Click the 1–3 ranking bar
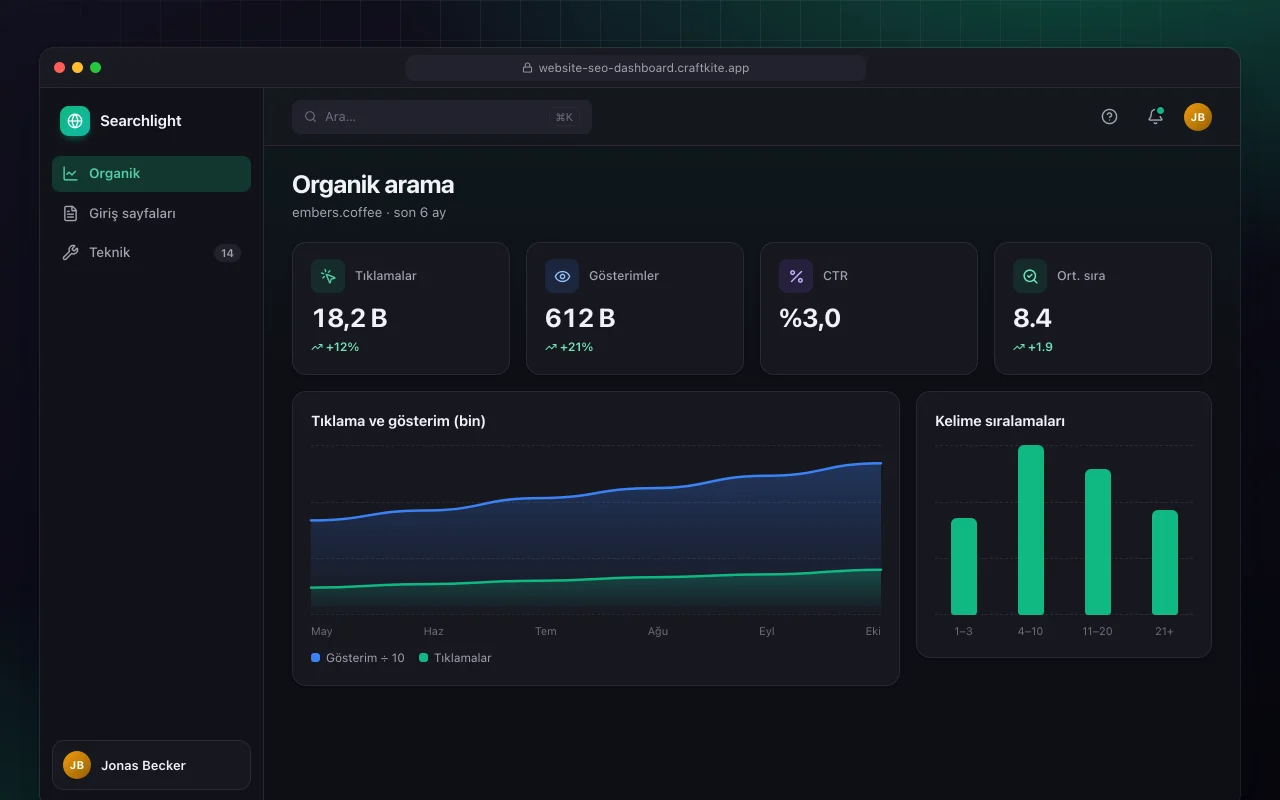 pos(964,566)
